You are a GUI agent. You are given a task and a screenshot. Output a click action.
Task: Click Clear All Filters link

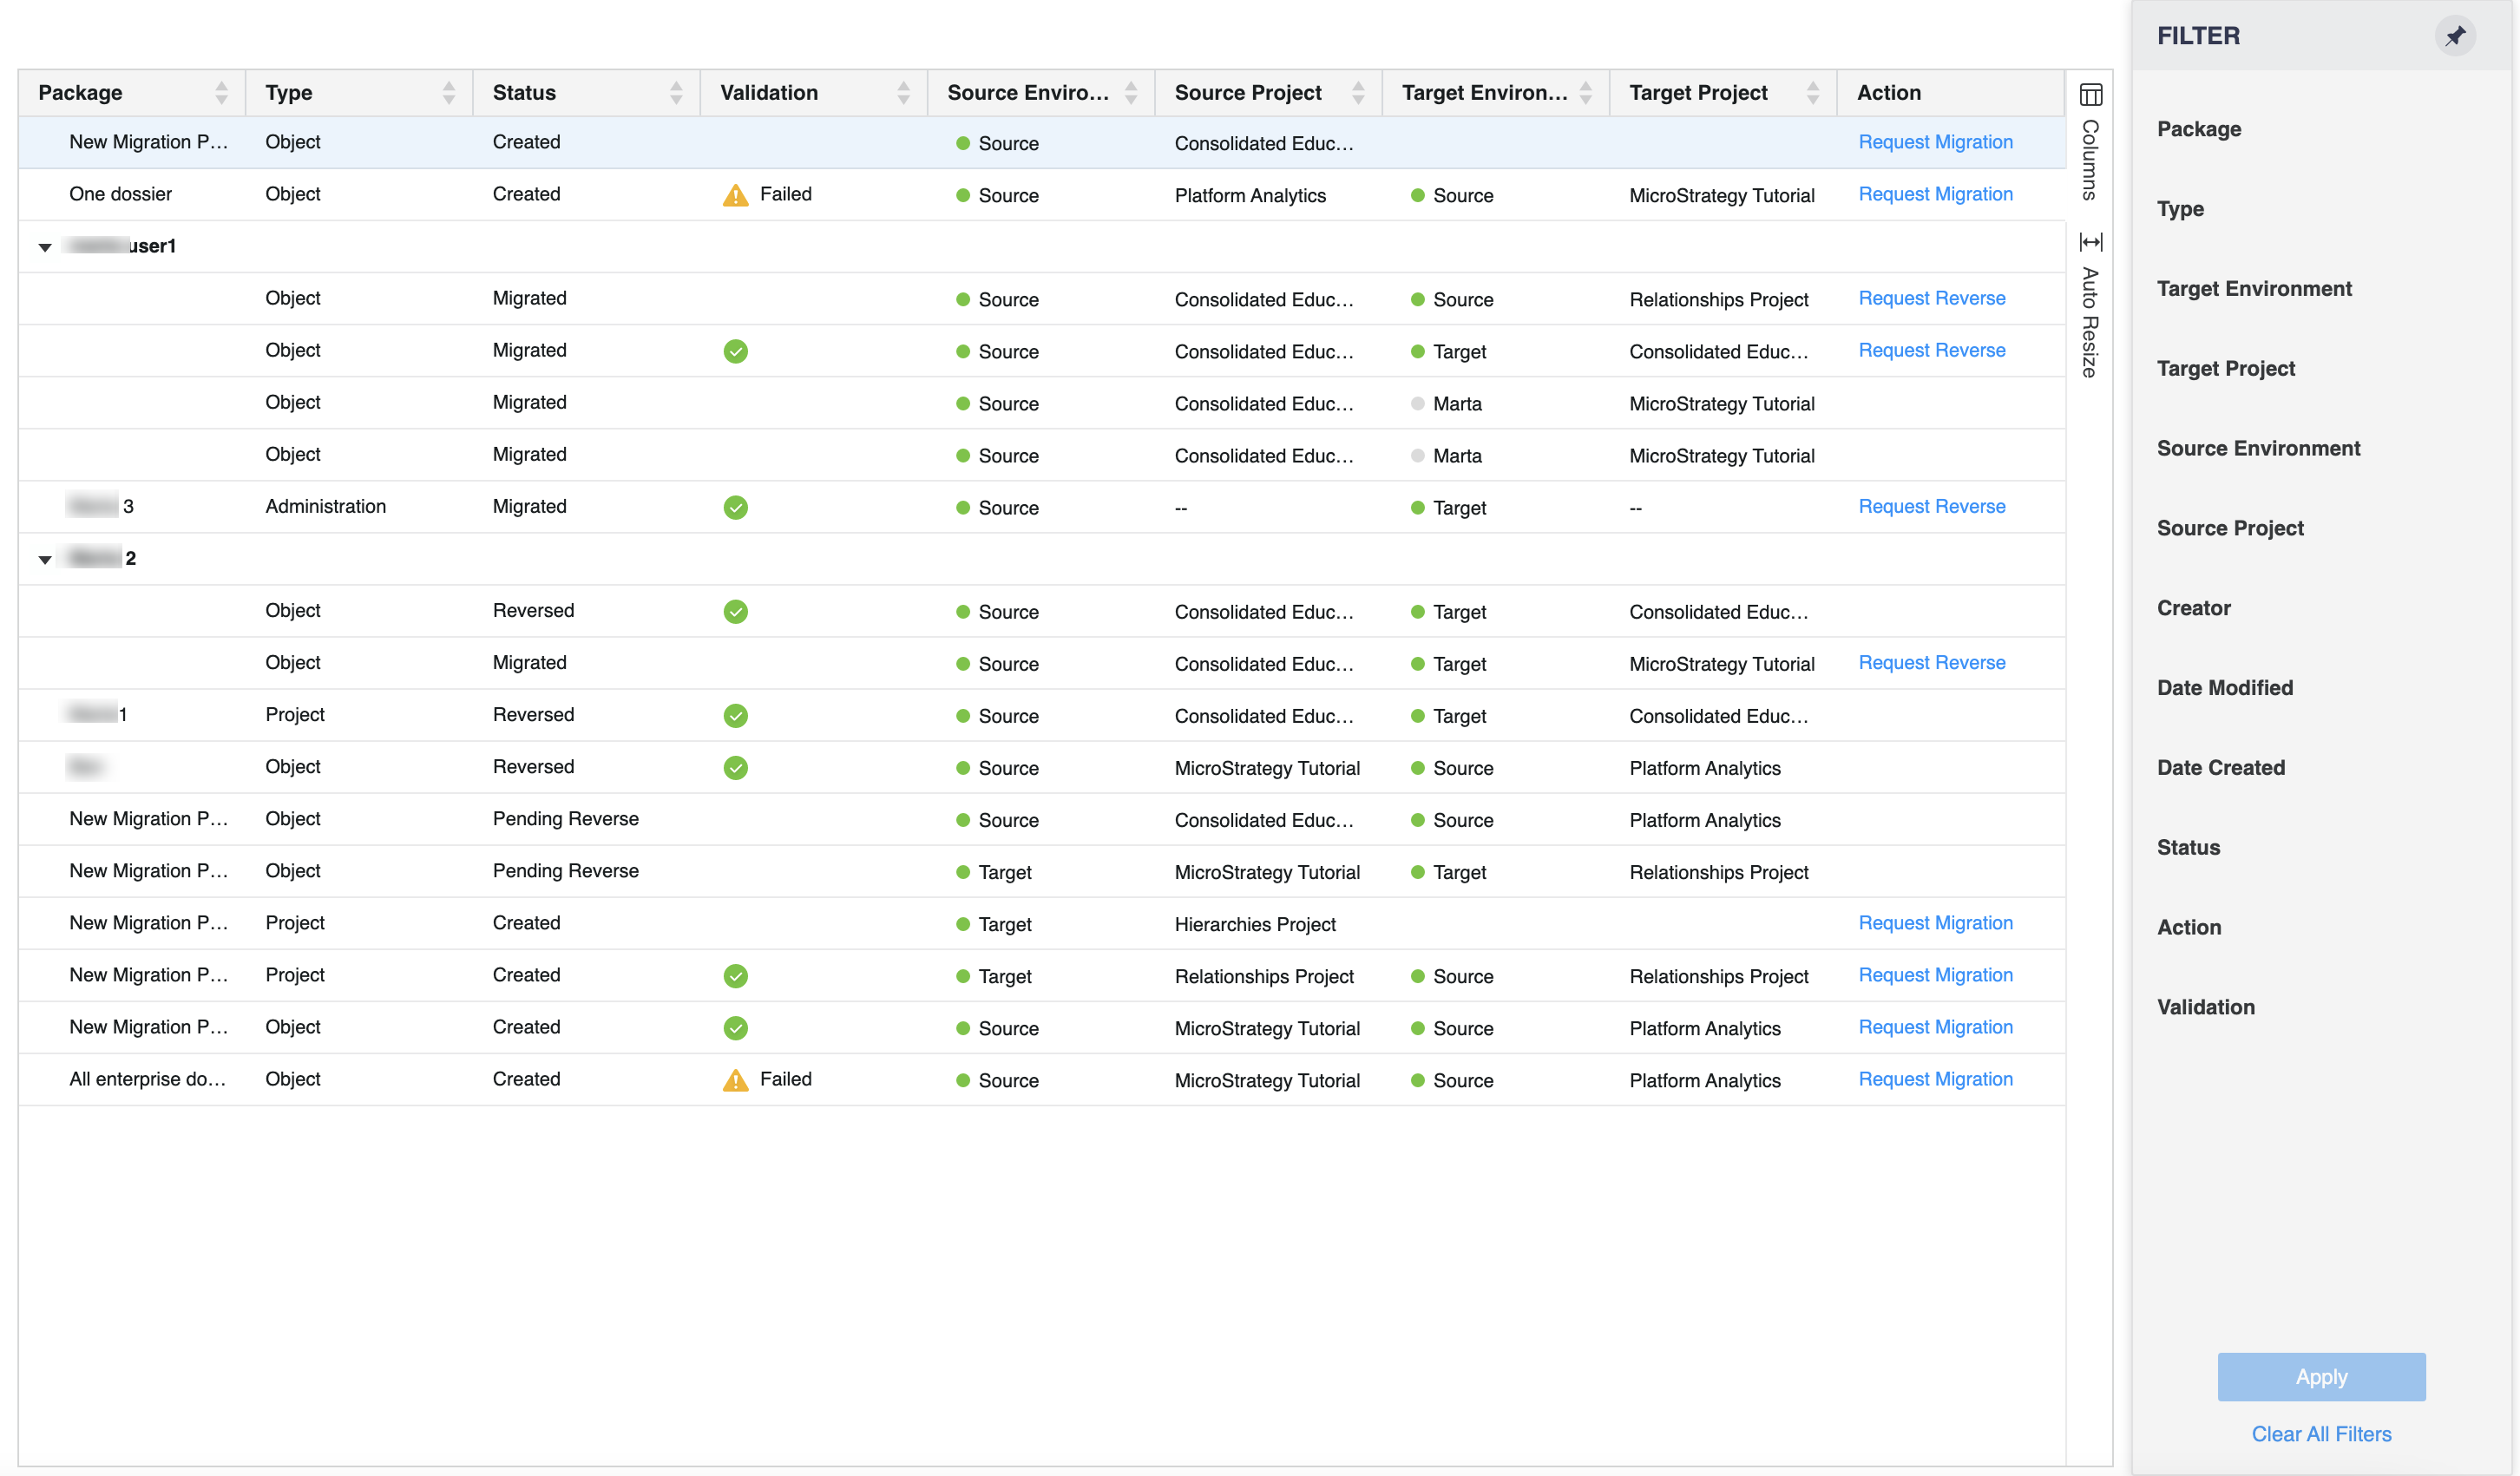(x=2320, y=1433)
